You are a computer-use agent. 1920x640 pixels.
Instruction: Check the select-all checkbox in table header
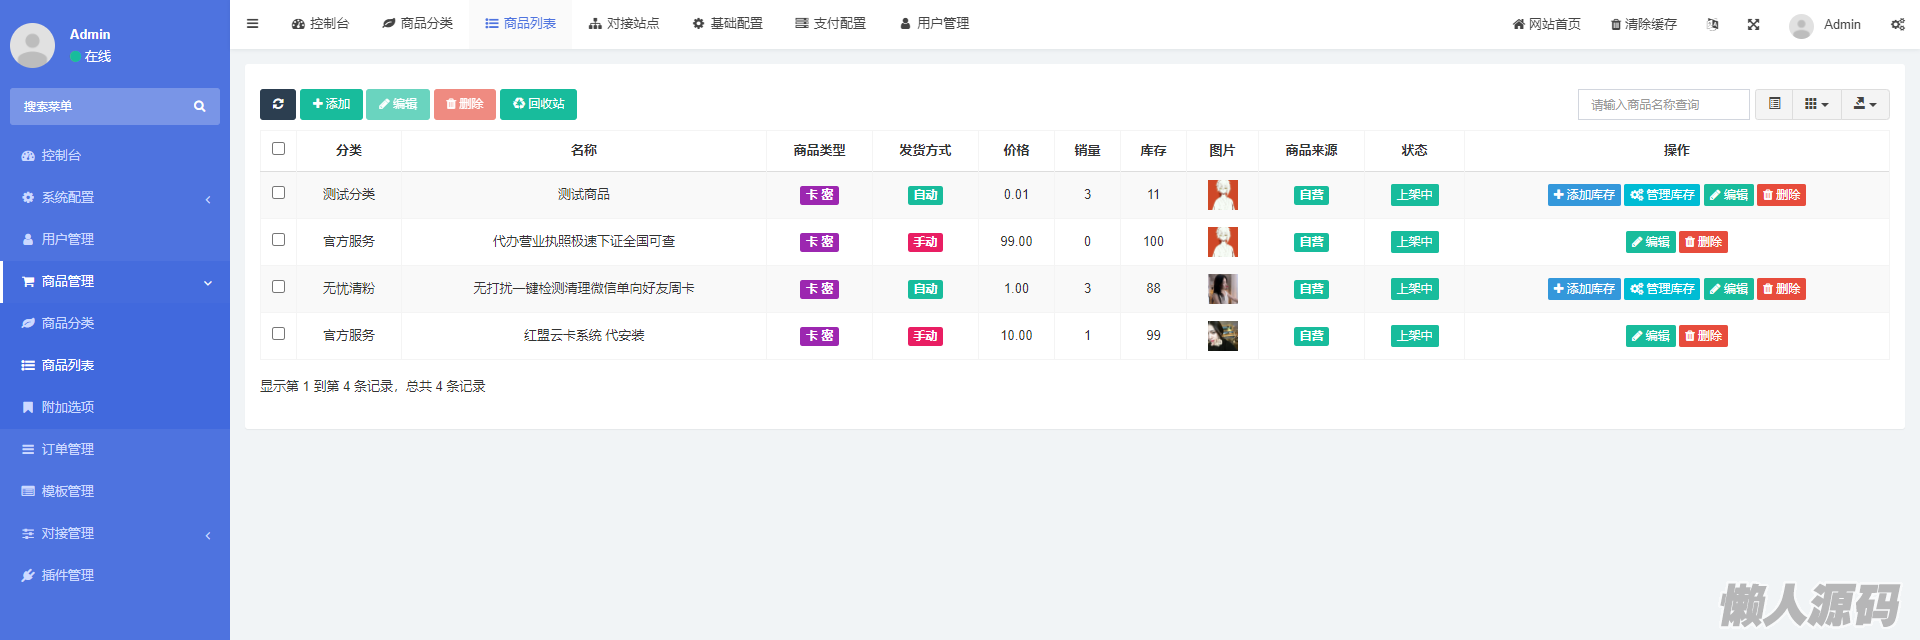click(278, 149)
